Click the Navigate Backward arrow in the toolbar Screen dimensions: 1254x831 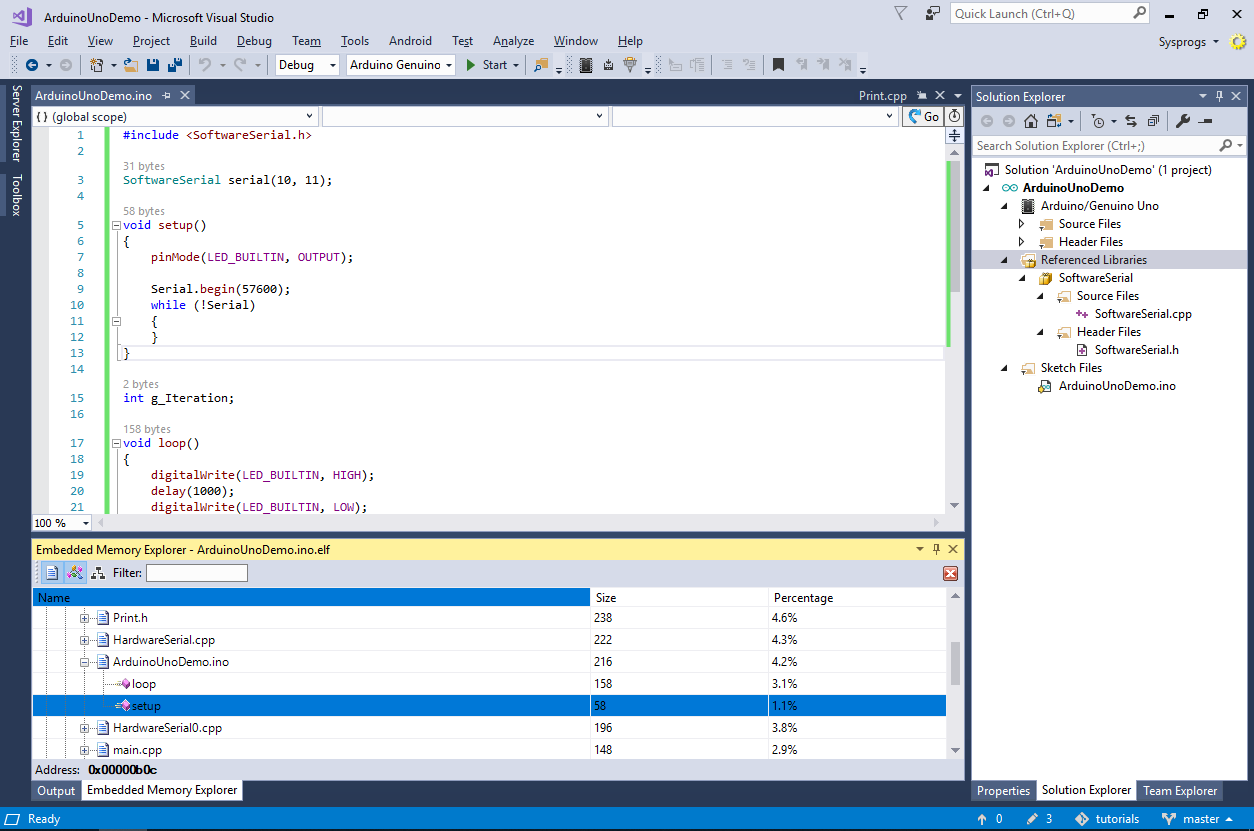(31, 65)
